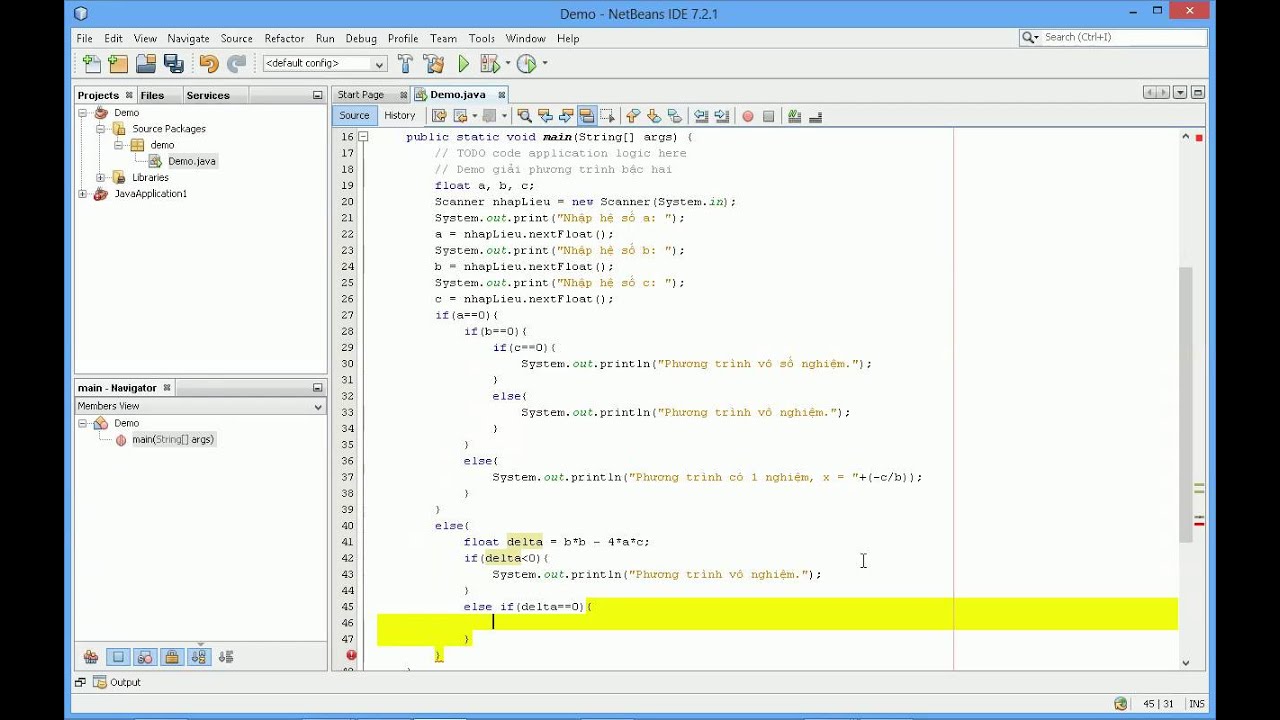This screenshot has width=1280, height=720.
Task: Collapse main method fold at line 16
Action: click(x=364, y=137)
